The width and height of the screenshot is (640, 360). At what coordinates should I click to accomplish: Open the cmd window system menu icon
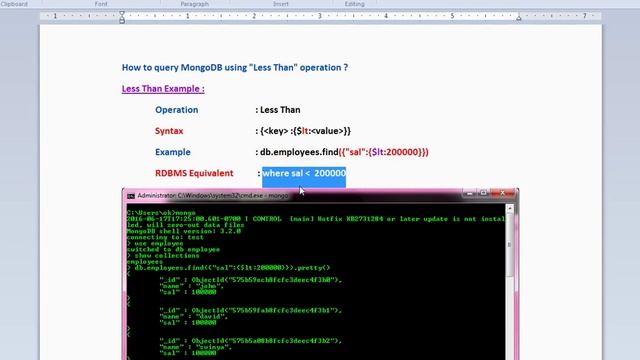point(131,196)
